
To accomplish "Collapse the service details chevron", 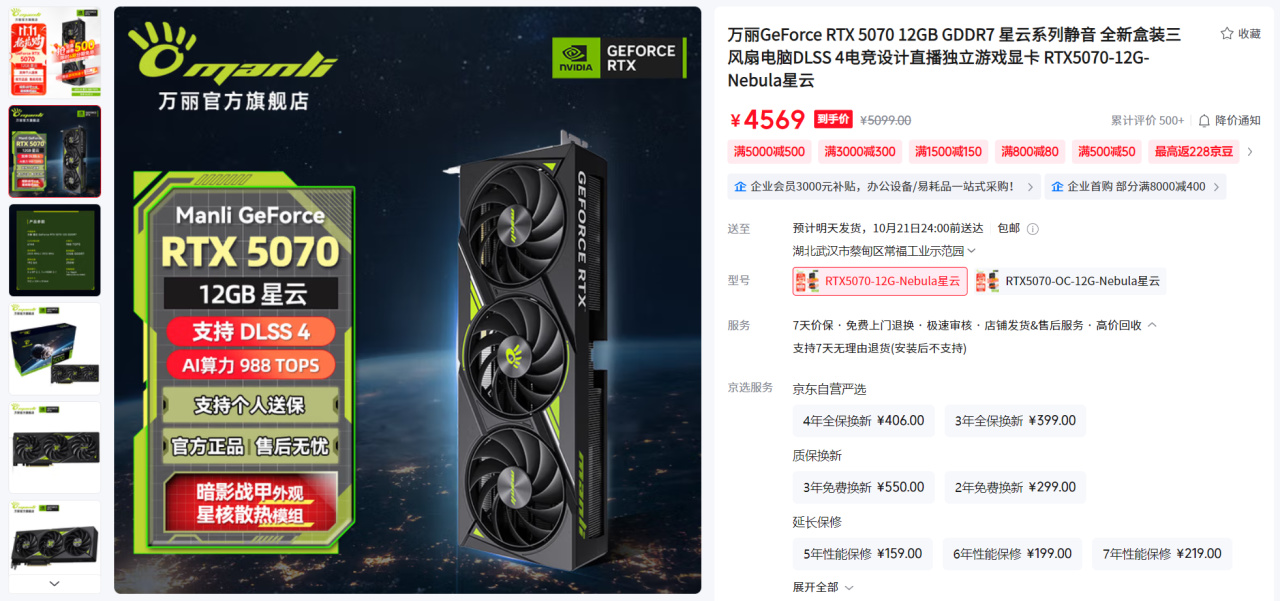I will [x=1152, y=325].
